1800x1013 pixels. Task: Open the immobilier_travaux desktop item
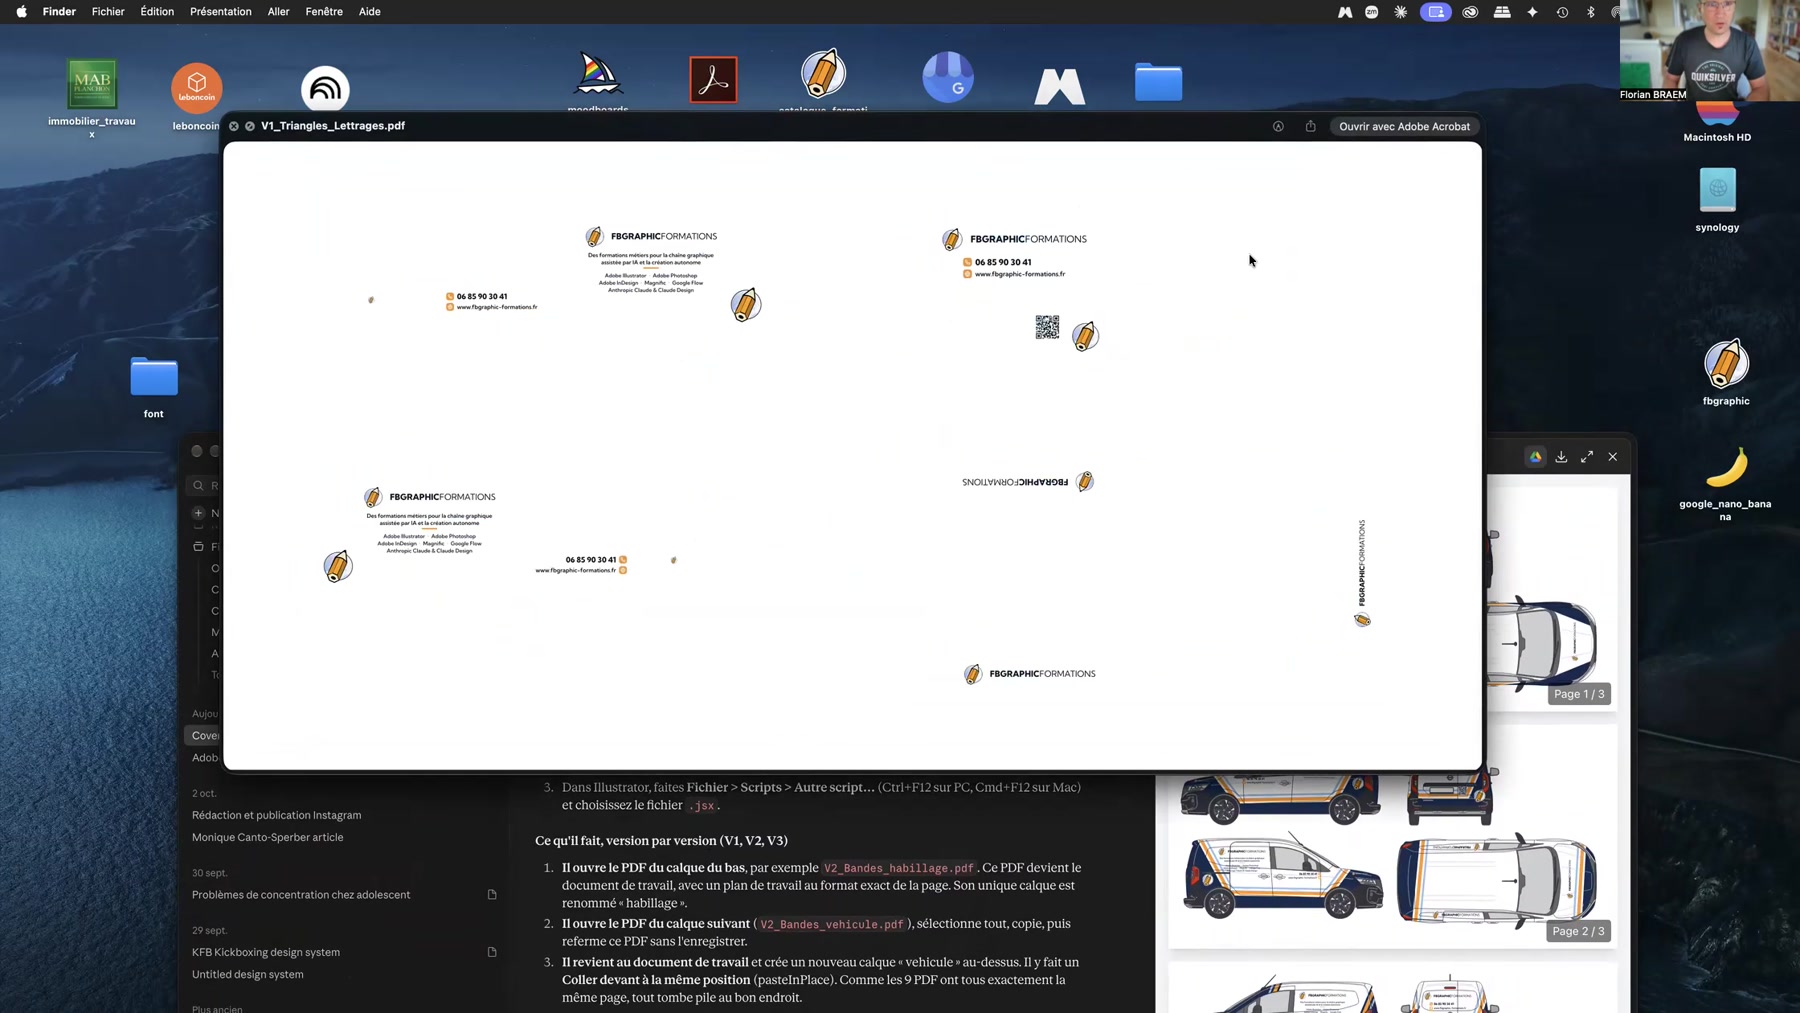tap(92, 84)
